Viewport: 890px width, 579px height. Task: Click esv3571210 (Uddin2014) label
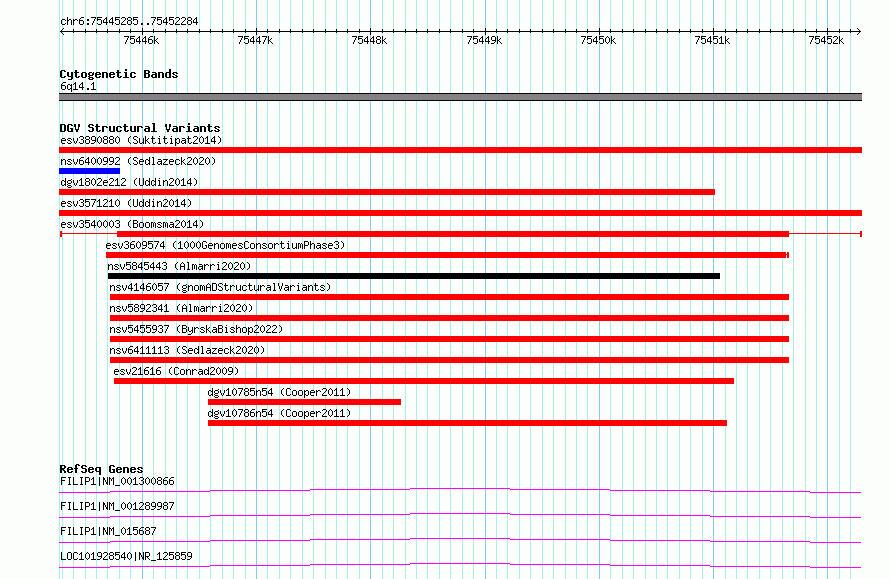click(126, 203)
